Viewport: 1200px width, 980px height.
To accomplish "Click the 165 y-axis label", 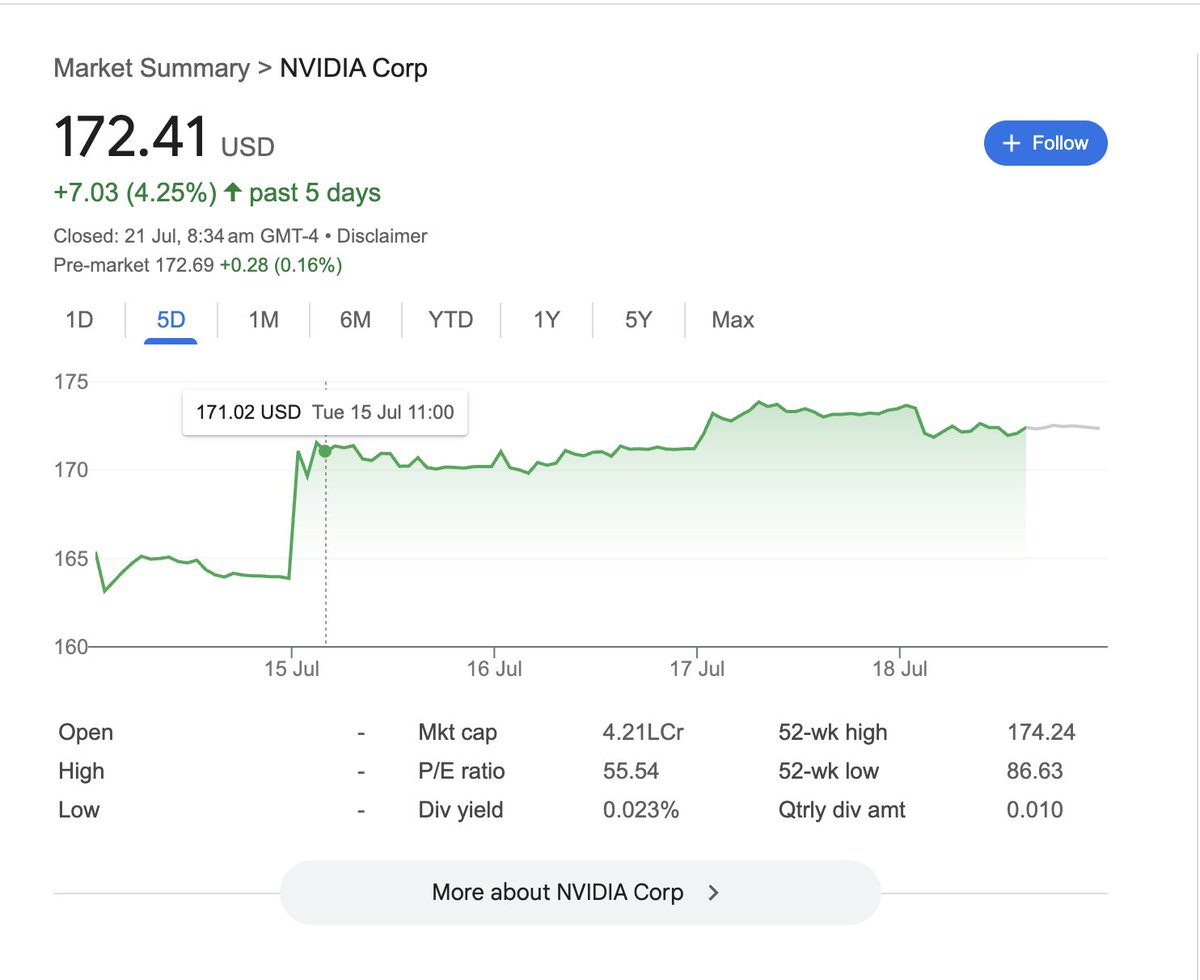I will 71,558.
